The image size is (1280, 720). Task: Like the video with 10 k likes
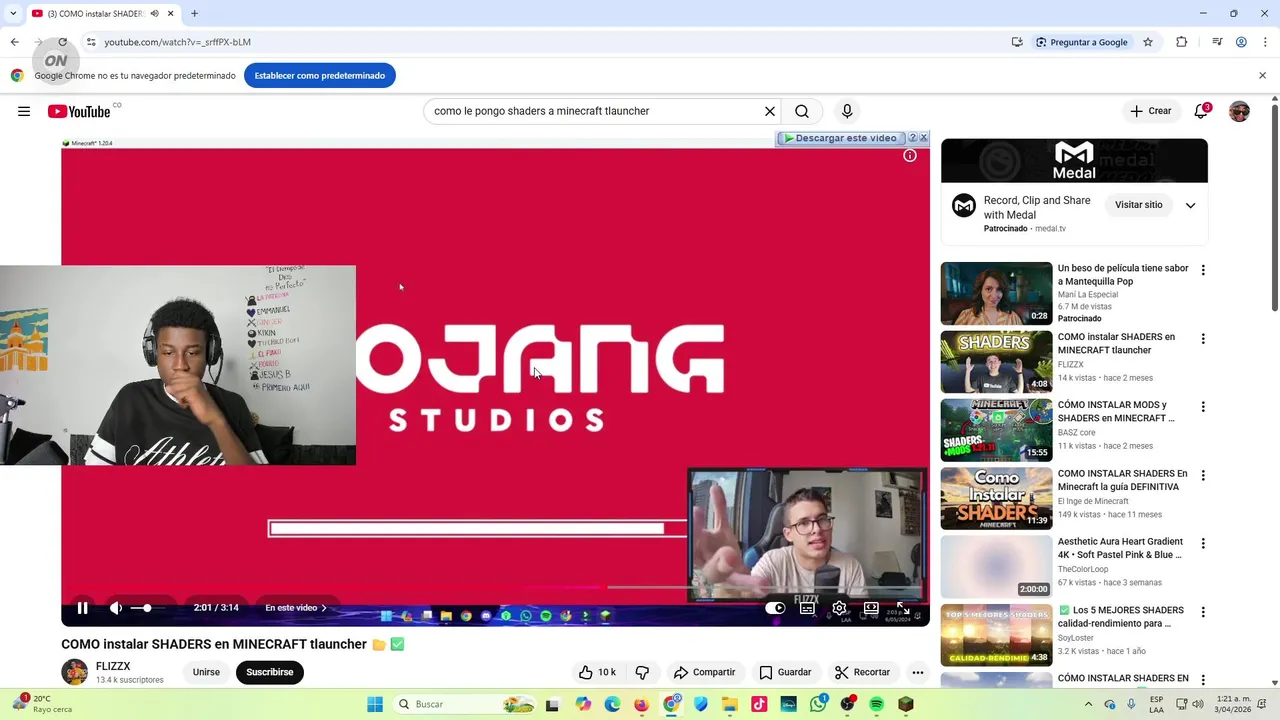click(x=597, y=672)
